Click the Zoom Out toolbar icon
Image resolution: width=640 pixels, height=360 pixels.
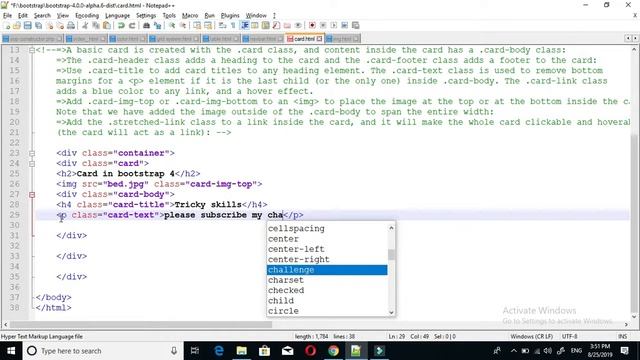182,26
